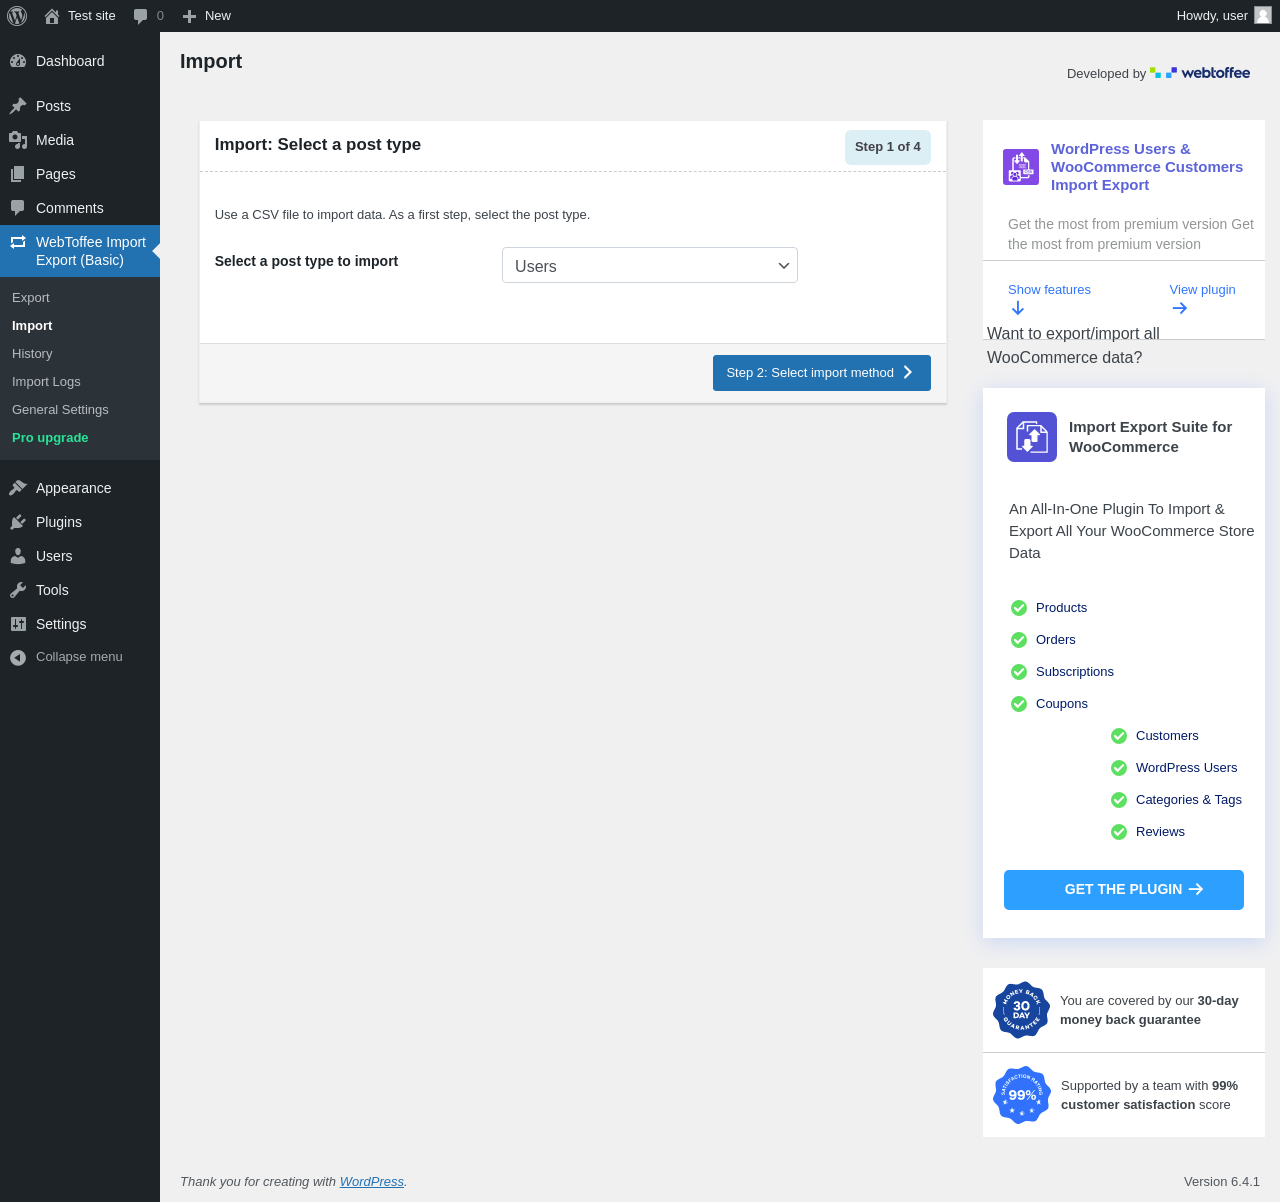Open the Howdy, user account menu
Screen dimensions: 1280x1202
(1224, 16)
